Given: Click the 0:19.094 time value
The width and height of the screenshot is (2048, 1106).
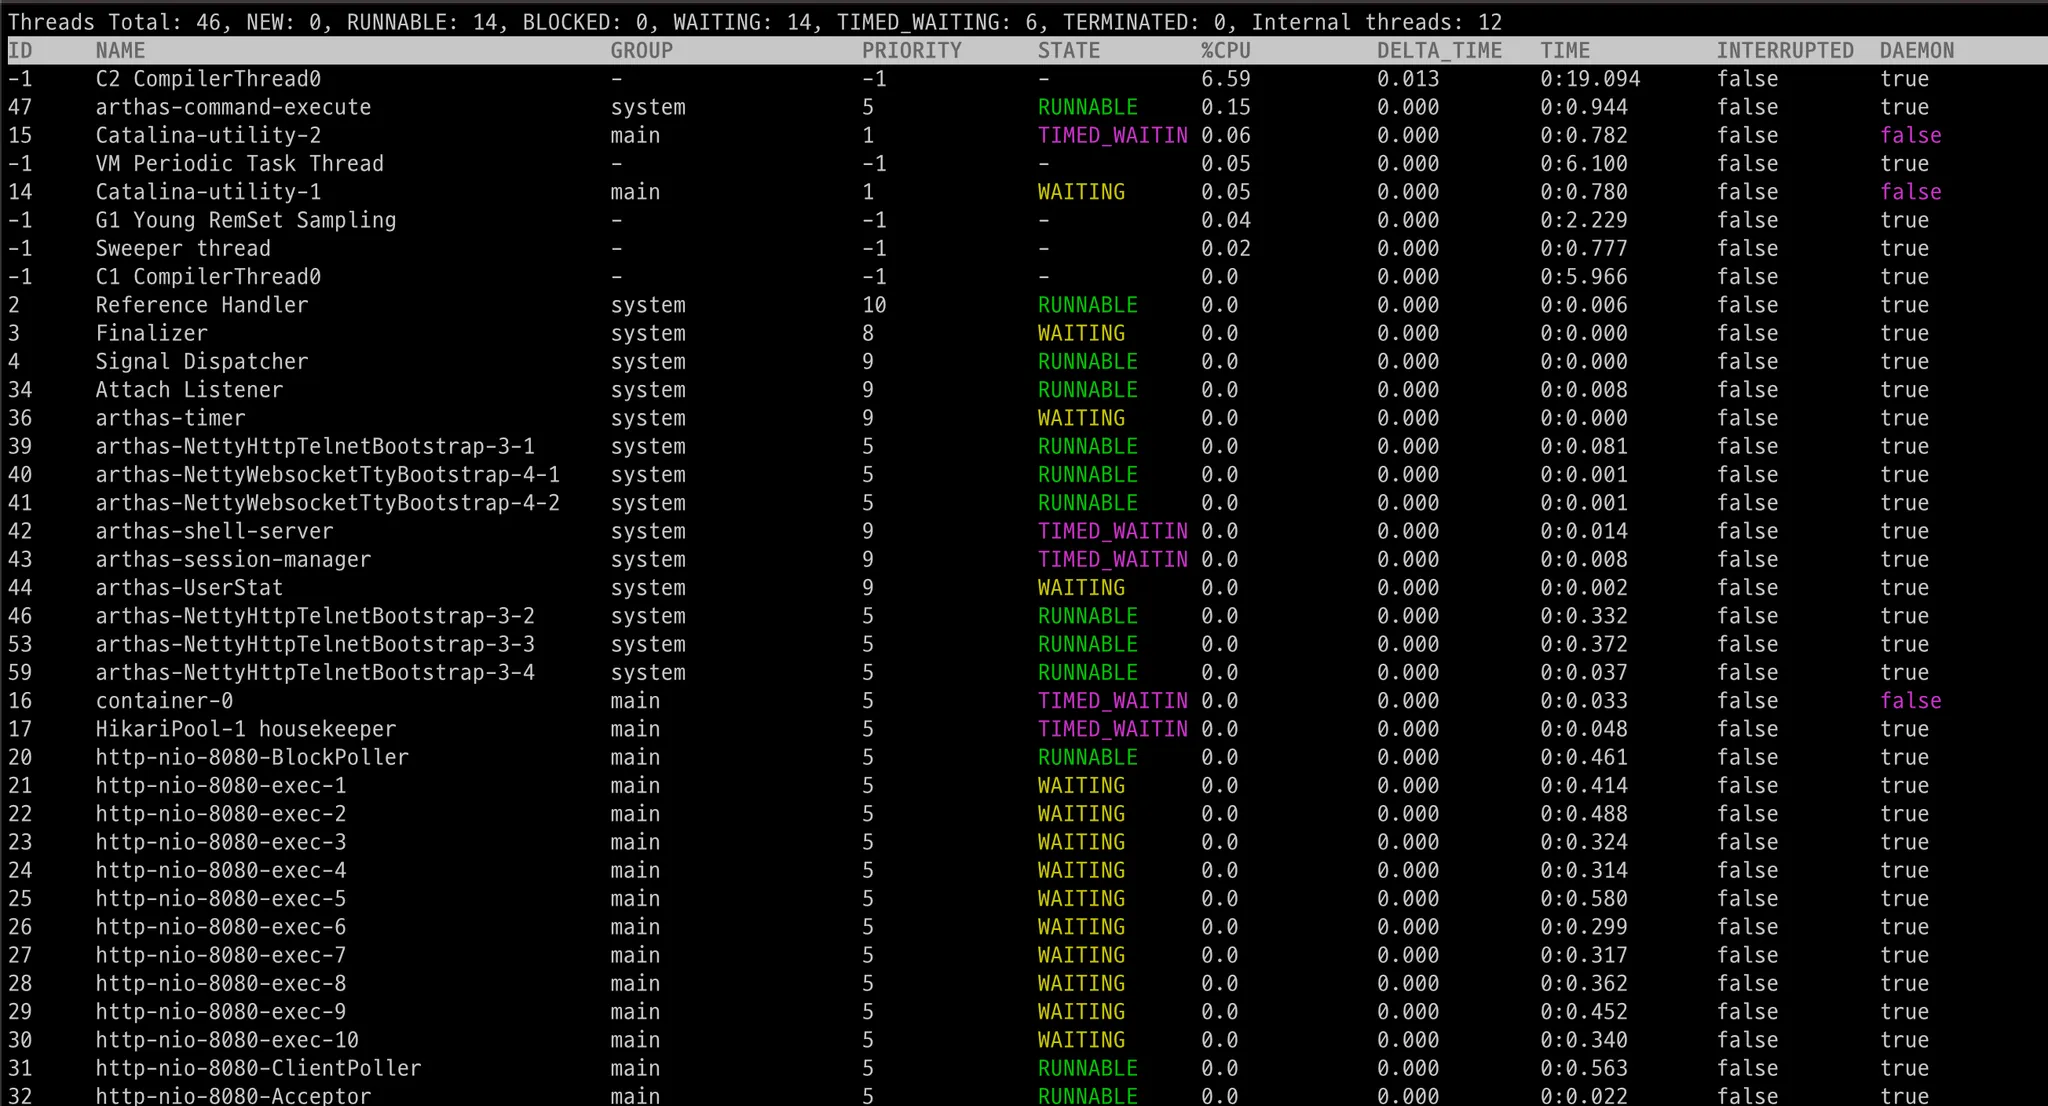Looking at the screenshot, I should tap(1589, 79).
